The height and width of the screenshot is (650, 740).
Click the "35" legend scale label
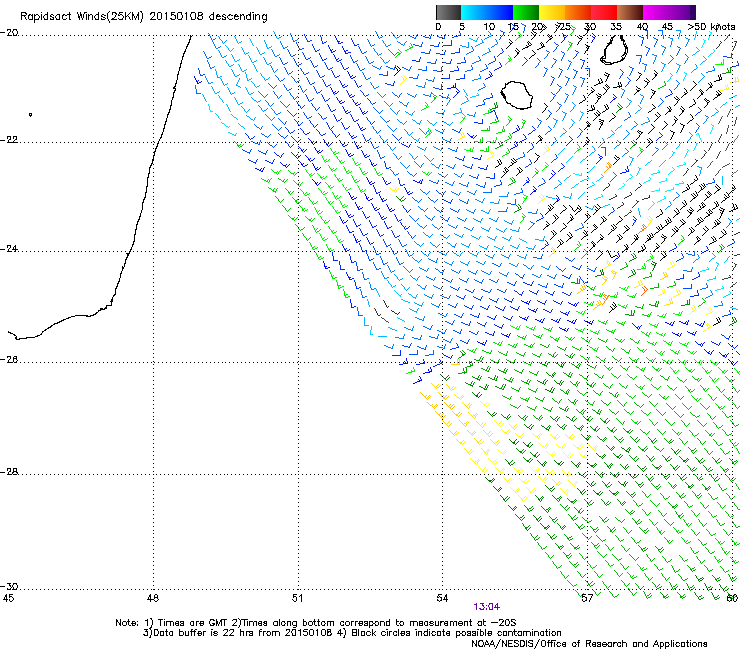pyautogui.click(x=616, y=27)
